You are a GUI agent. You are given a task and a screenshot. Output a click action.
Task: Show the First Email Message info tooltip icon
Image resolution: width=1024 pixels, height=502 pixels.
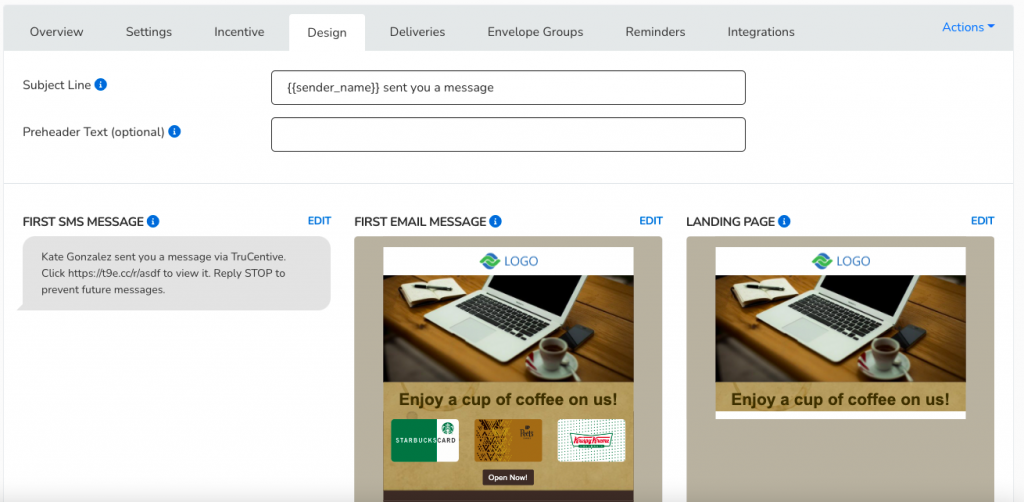[x=496, y=221]
